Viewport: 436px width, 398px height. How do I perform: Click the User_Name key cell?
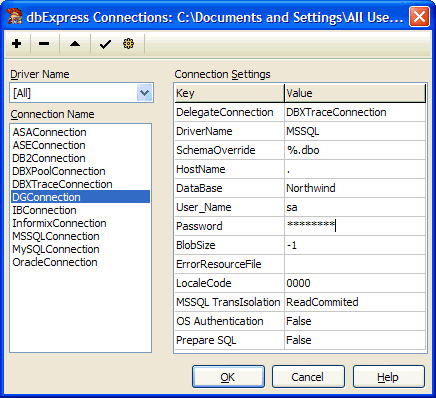click(x=229, y=207)
